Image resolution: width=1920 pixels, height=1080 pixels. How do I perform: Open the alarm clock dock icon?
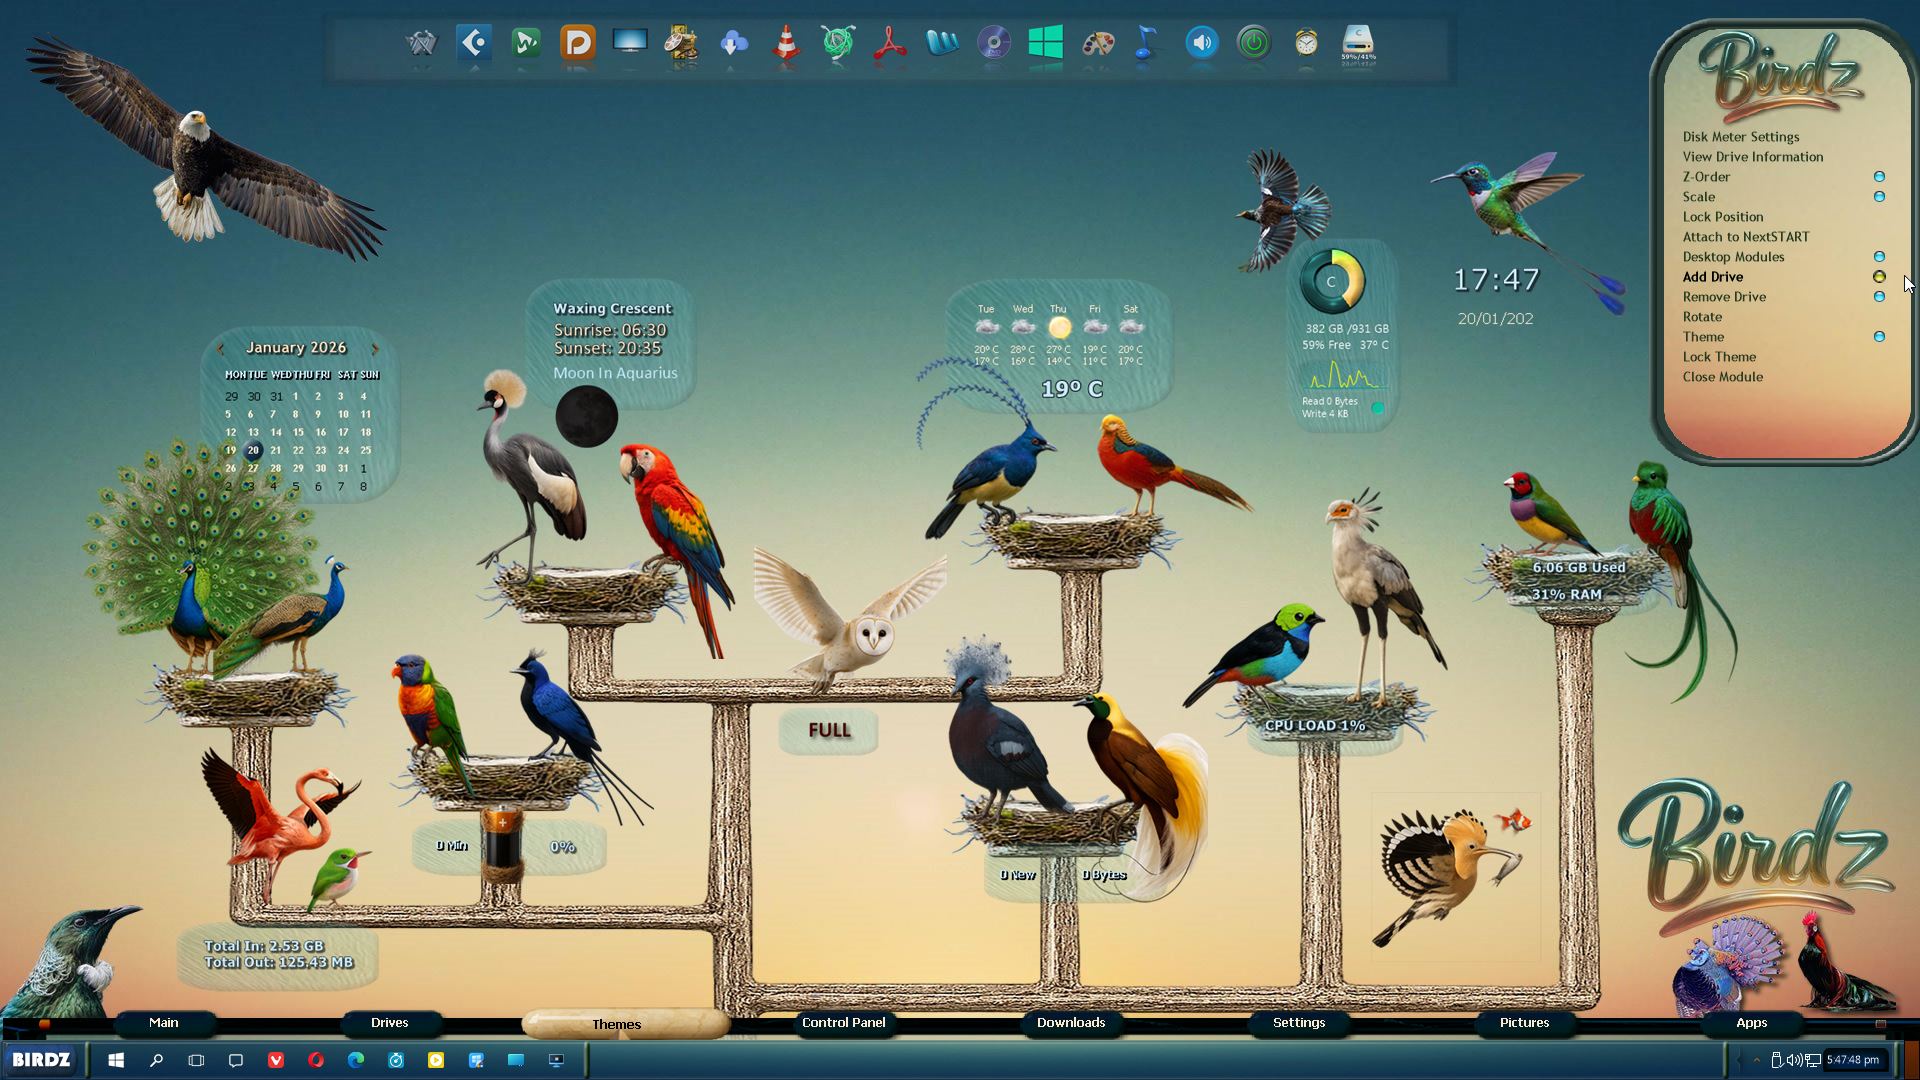tap(1306, 43)
